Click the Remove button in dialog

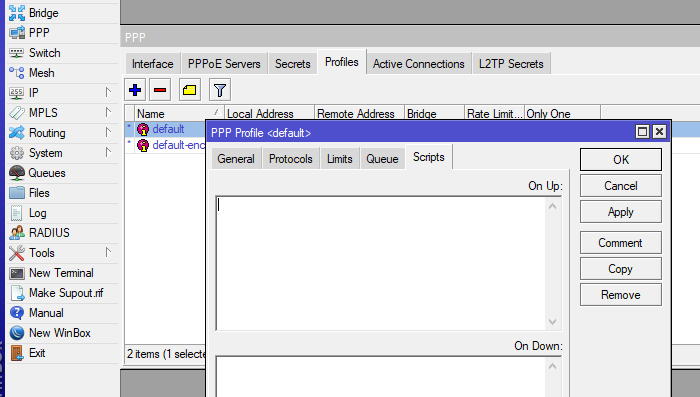click(x=621, y=295)
